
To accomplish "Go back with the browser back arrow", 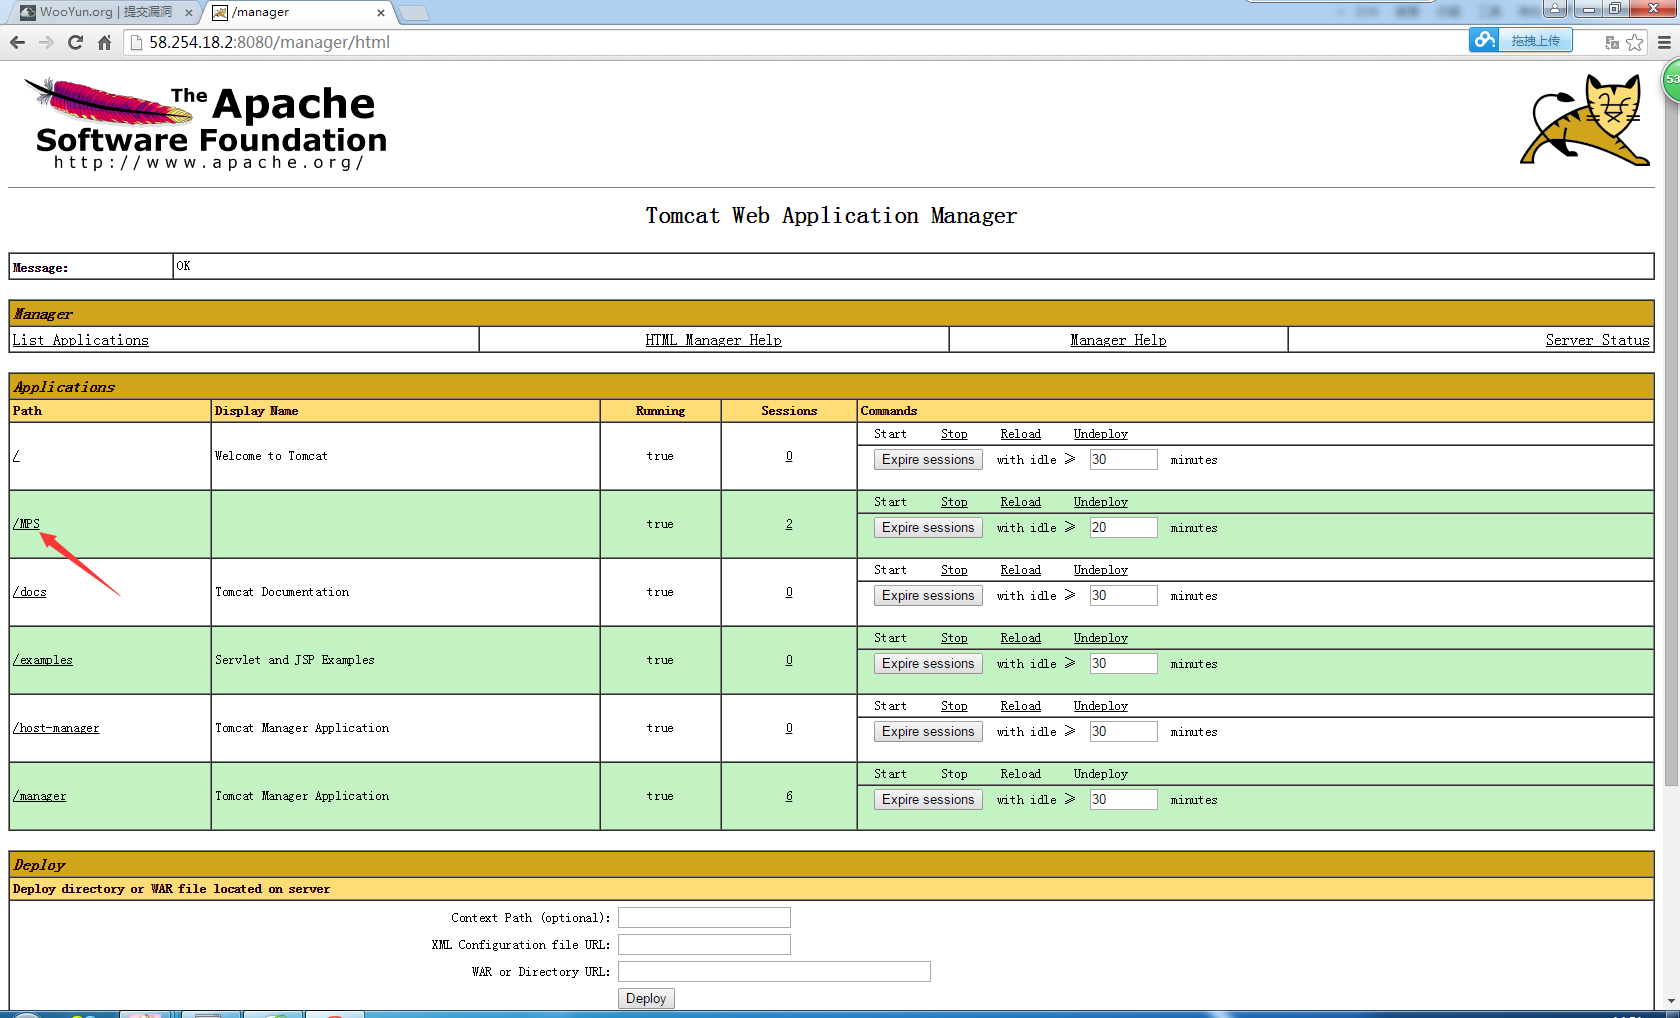I will click(17, 42).
